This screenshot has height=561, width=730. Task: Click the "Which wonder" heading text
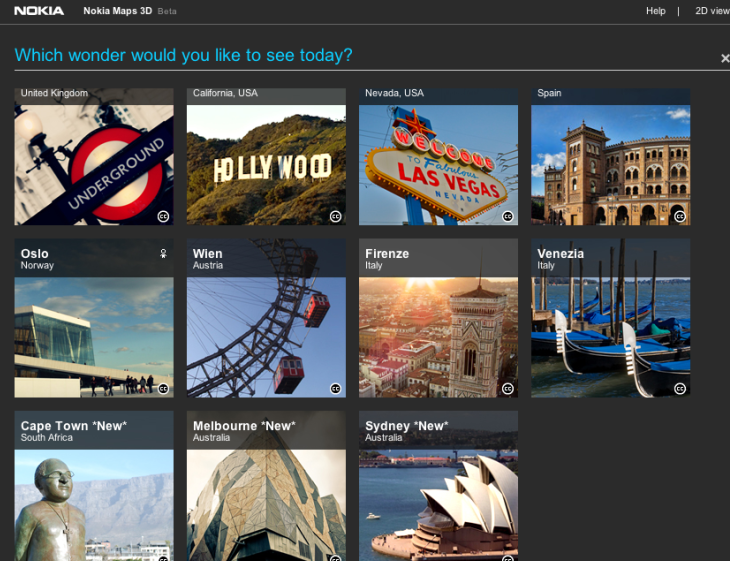pyautogui.click(x=183, y=55)
